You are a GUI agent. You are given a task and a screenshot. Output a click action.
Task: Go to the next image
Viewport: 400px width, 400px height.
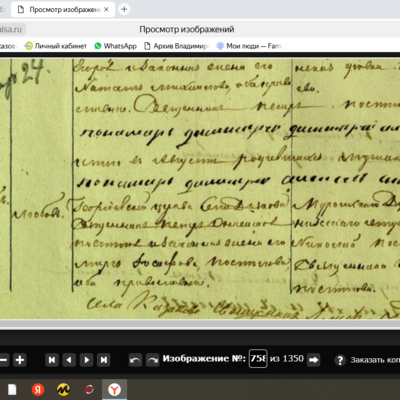click(x=87, y=360)
